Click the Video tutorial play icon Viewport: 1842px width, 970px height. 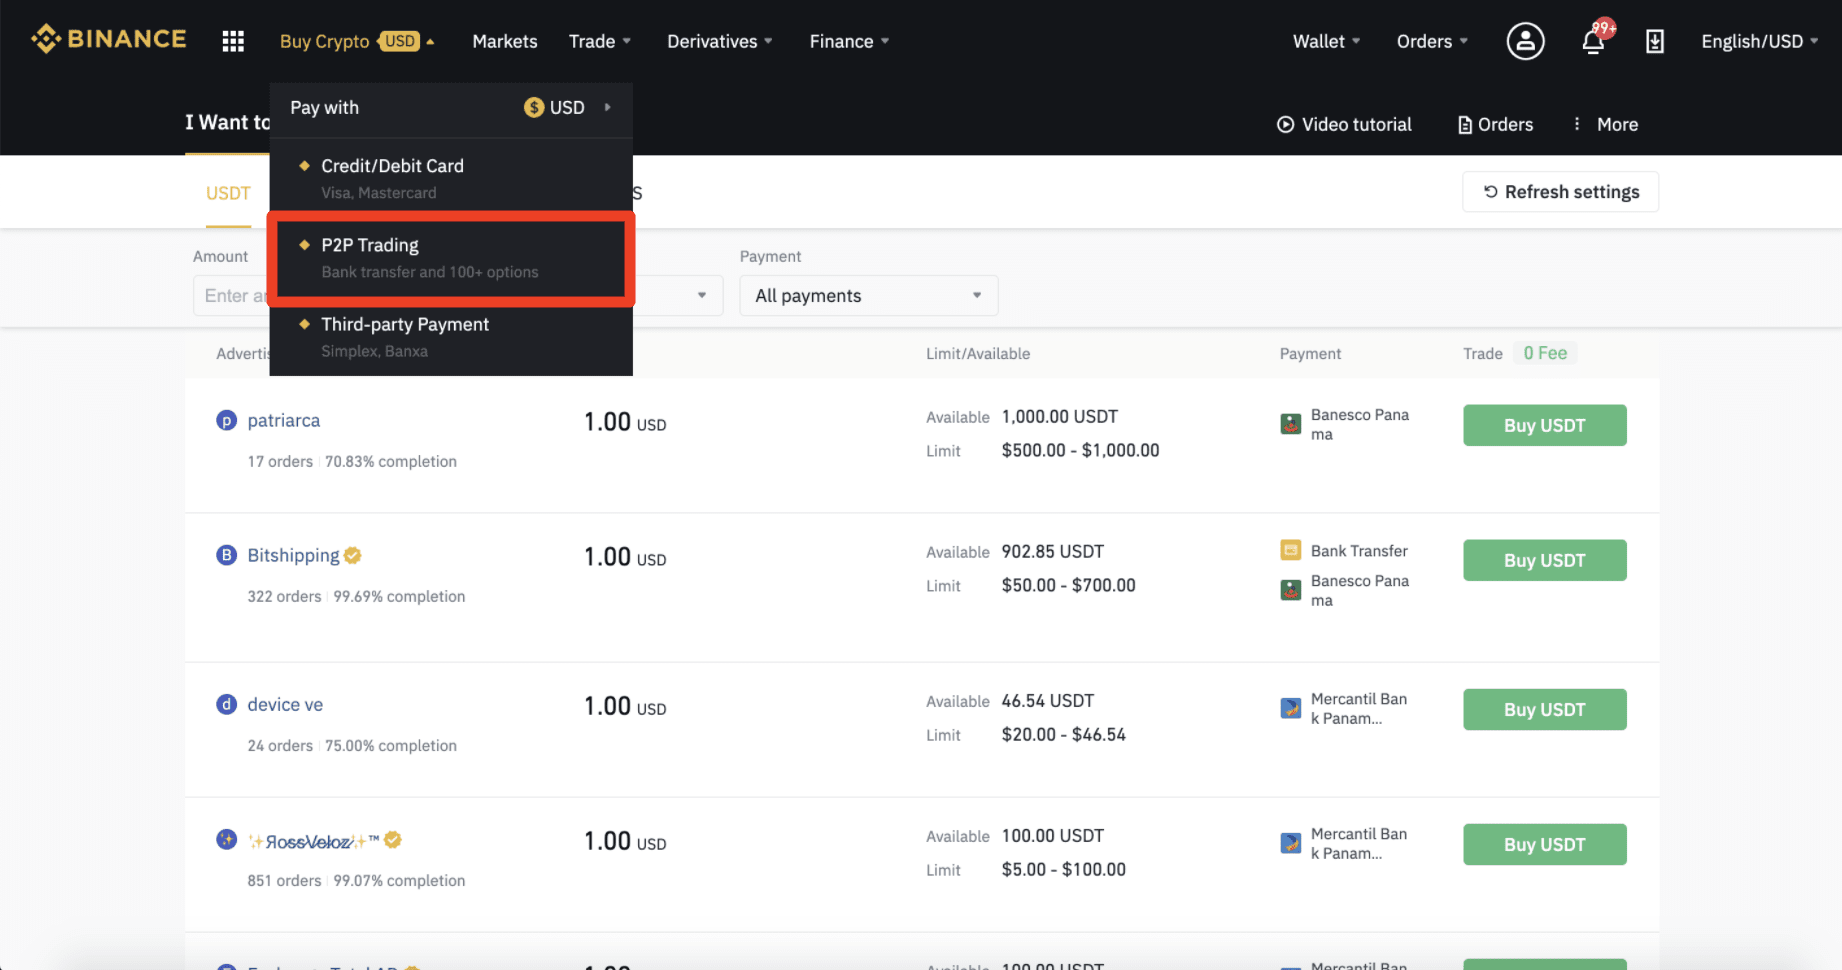coord(1285,125)
